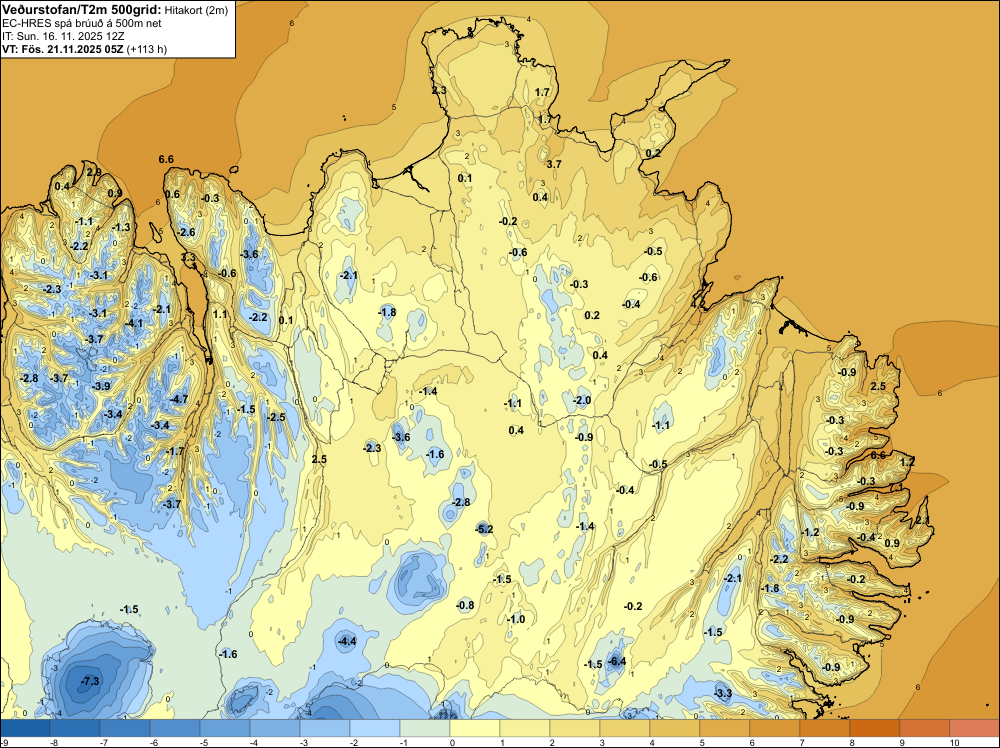Pick the pale yellow swatch between 0 and 1
1000x748 pixels.
[x=475, y=728]
